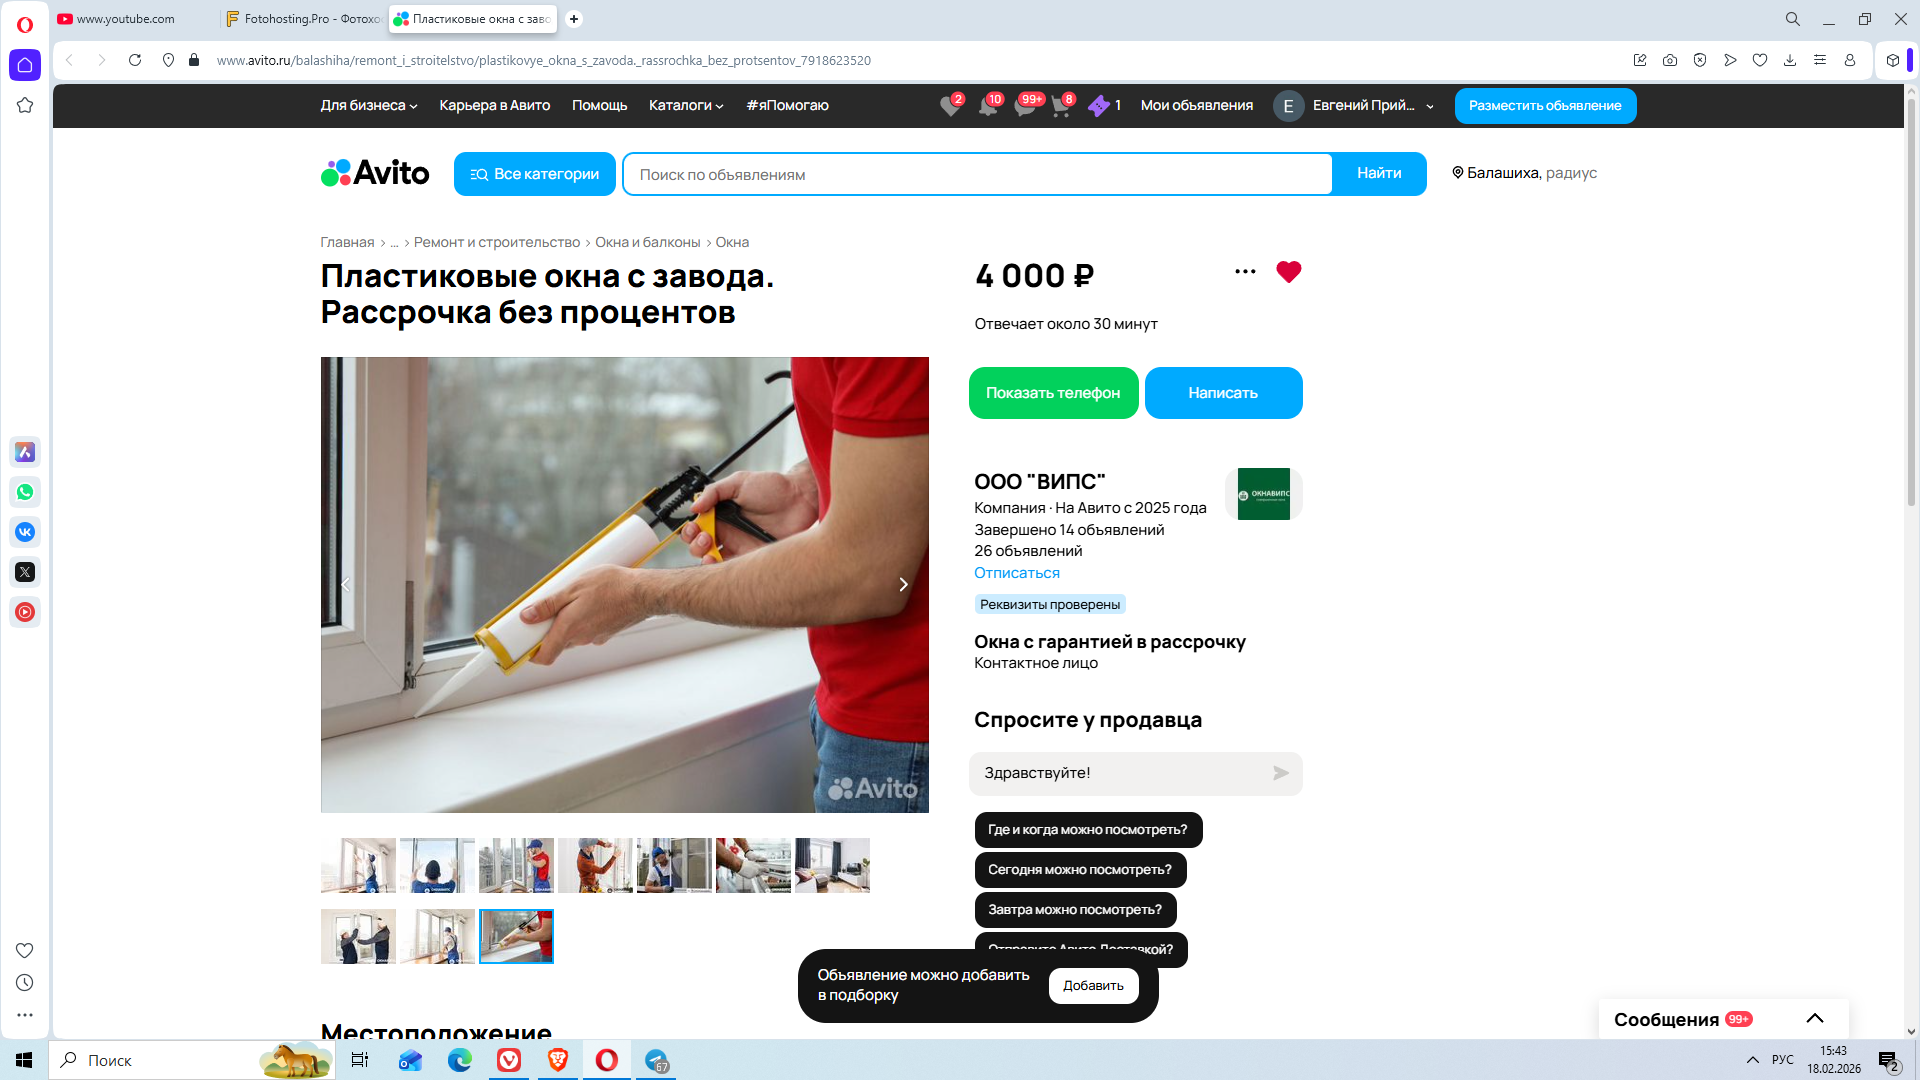Open user profile dropdown Евгений

click(x=1372, y=105)
